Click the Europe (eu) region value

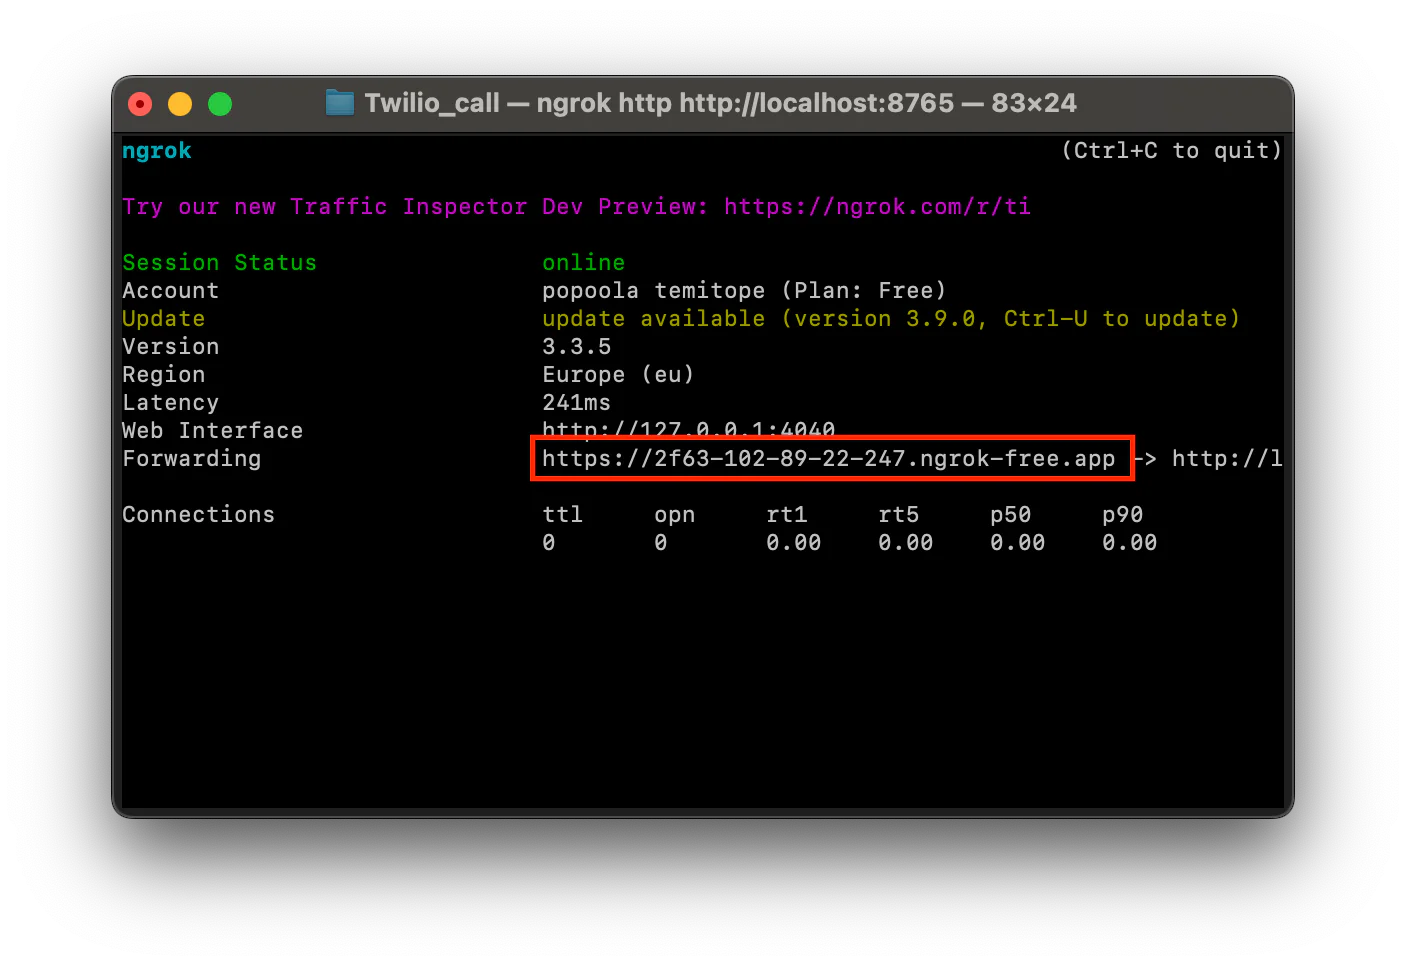tap(618, 375)
